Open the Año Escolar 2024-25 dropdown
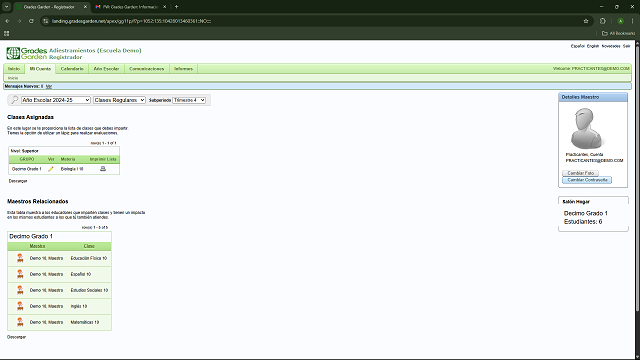 [56, 100]
